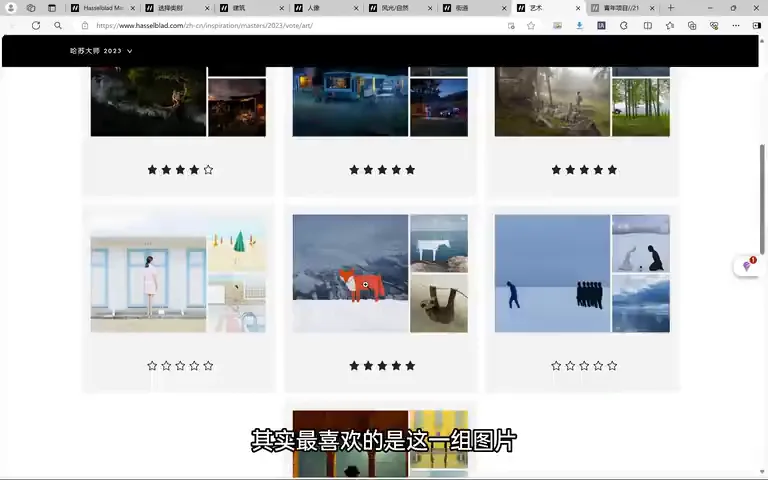768x480 pixels.
Task: Open the Favorites list icon
Action: click(670, 25)
